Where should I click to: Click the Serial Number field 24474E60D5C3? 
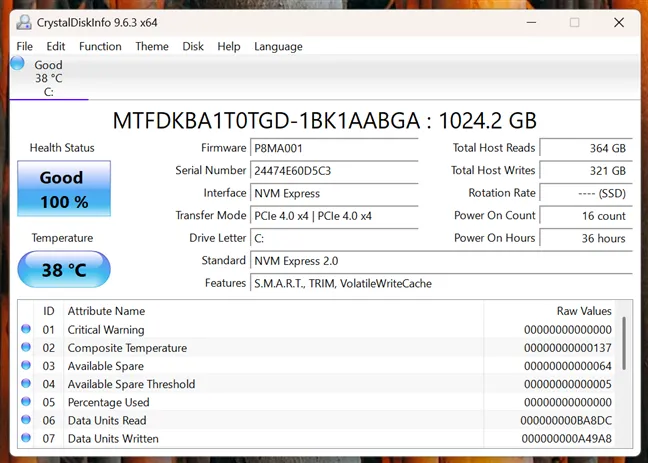point(334,171)
